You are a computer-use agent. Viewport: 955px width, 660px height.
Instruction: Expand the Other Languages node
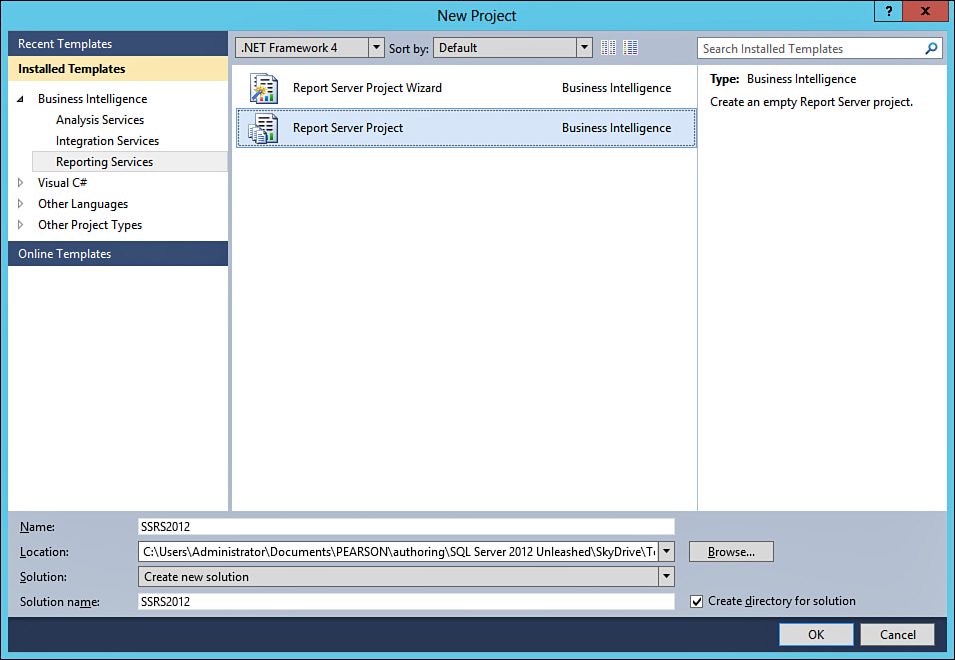point(22,204)
